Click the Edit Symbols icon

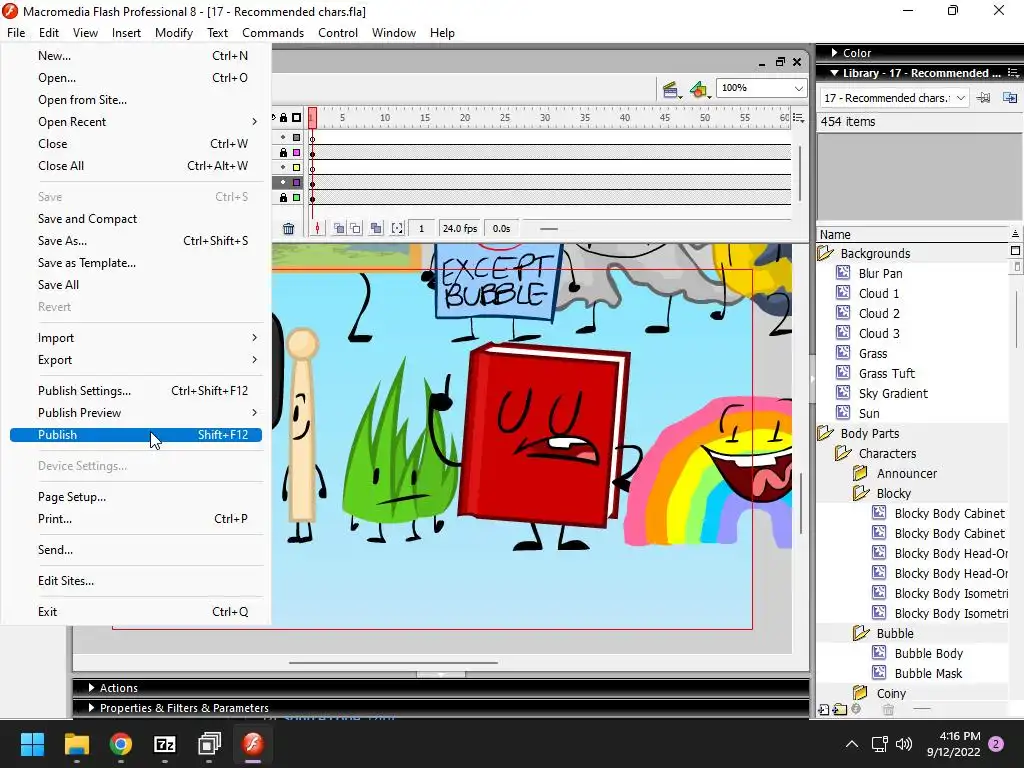(x=699, y=89)
